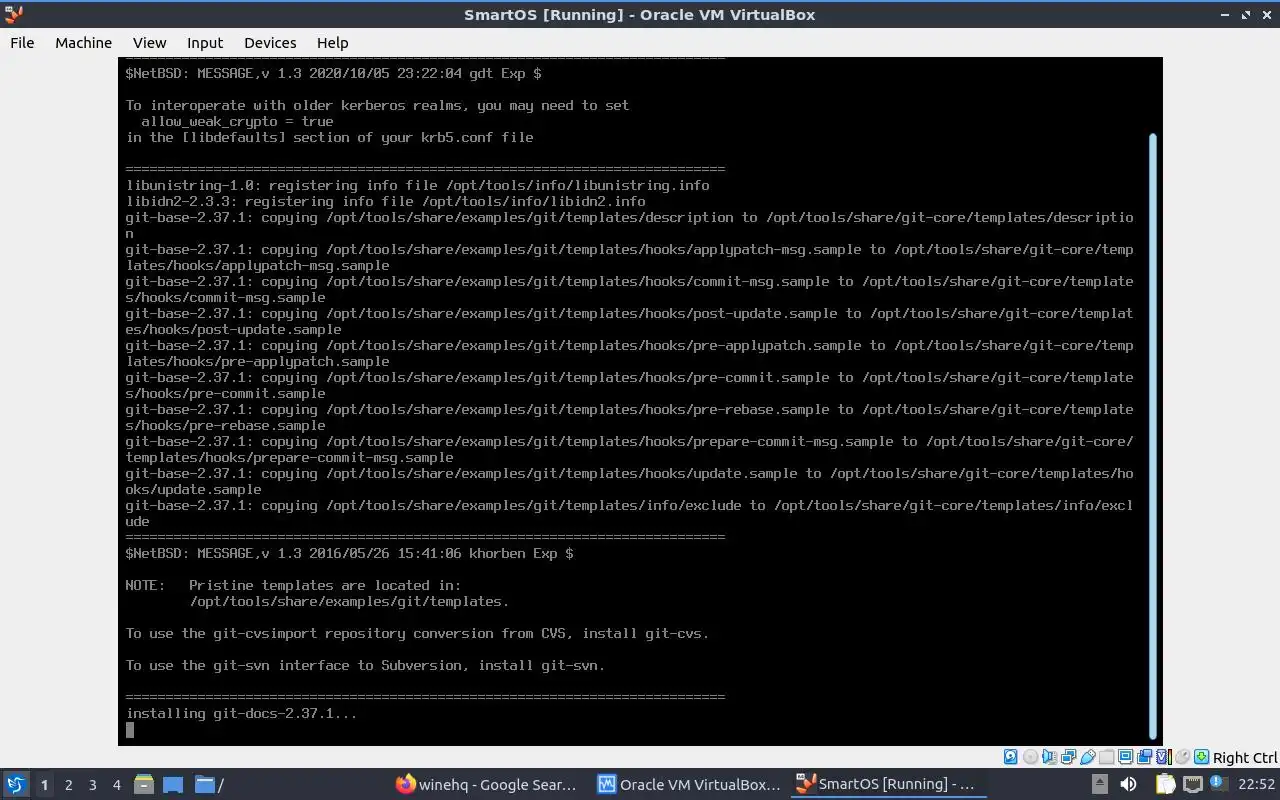This screenshot has height=800, width=1280.
Task: Click the blue show desktop icon in taskbar
Action: 173,785
